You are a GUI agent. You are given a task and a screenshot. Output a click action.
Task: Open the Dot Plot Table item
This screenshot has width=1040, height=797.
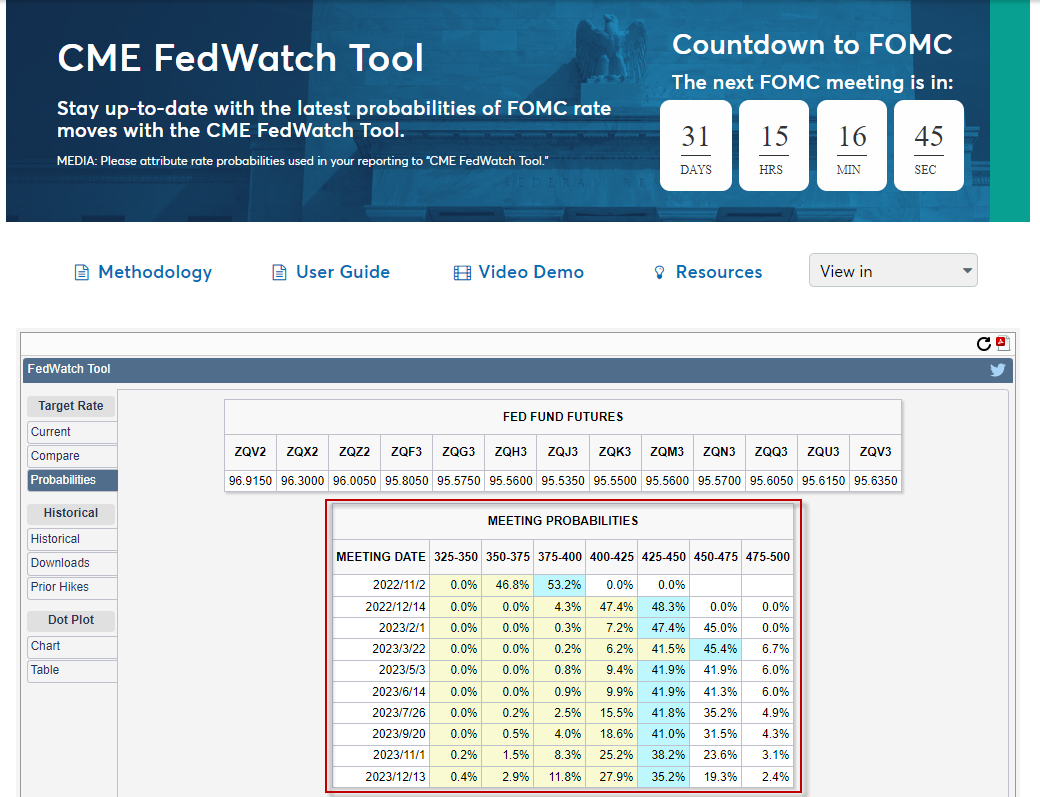point(72,670)
